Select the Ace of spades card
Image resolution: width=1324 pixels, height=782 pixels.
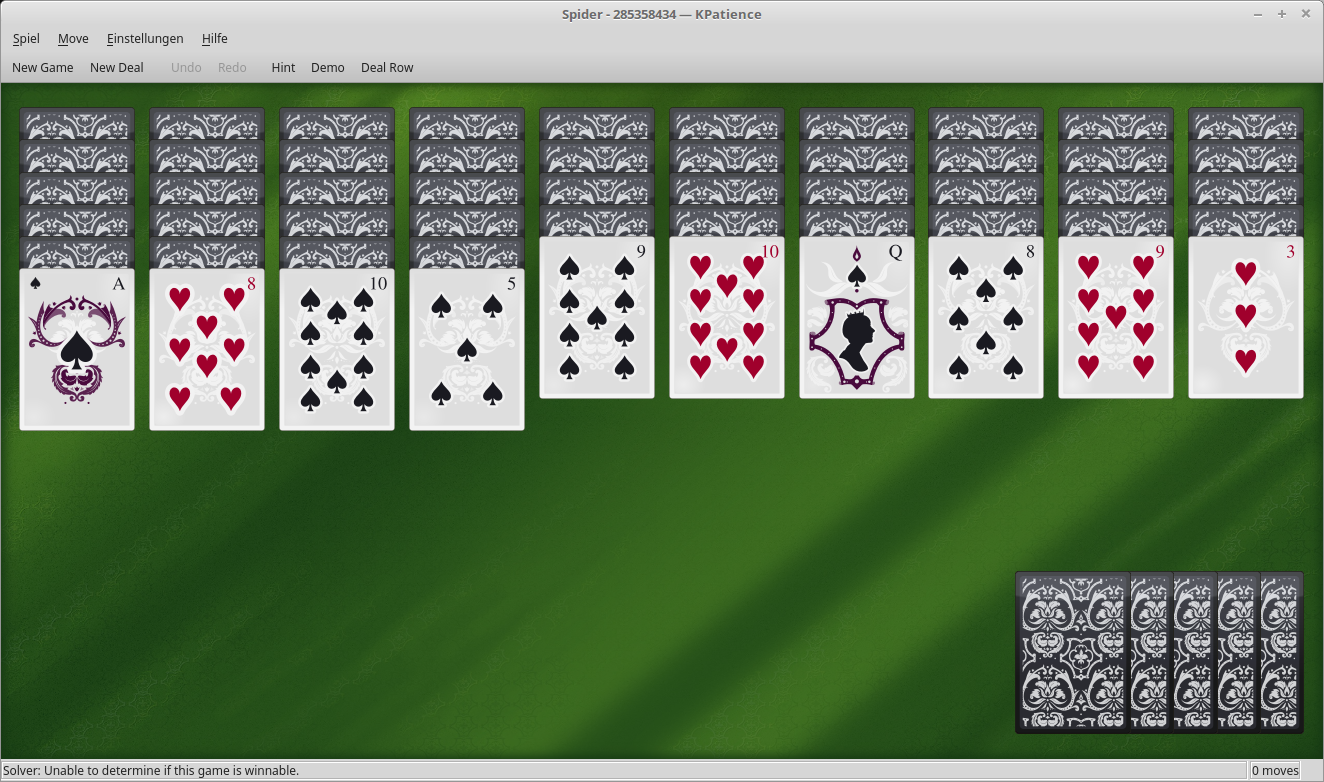click(x=77, y=349)
